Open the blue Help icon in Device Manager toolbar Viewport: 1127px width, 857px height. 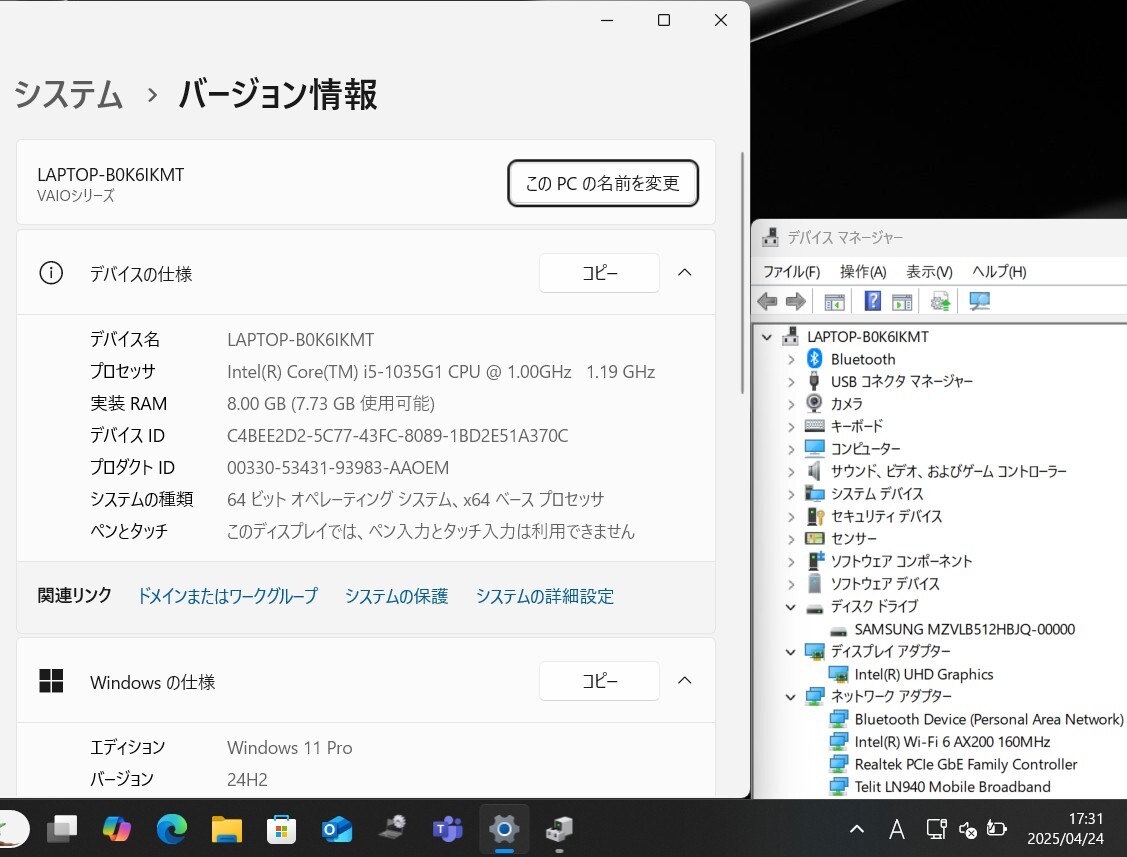(x=873, y=301)
